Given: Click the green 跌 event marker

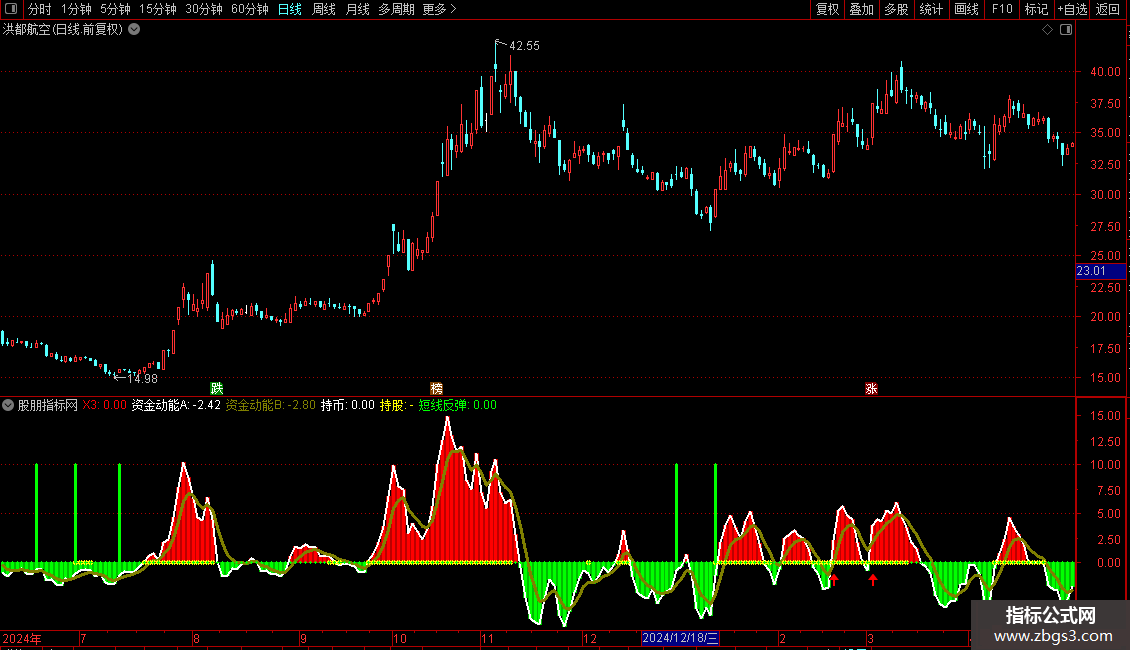Looking at the screenshot, I should (x=217, y=388).
